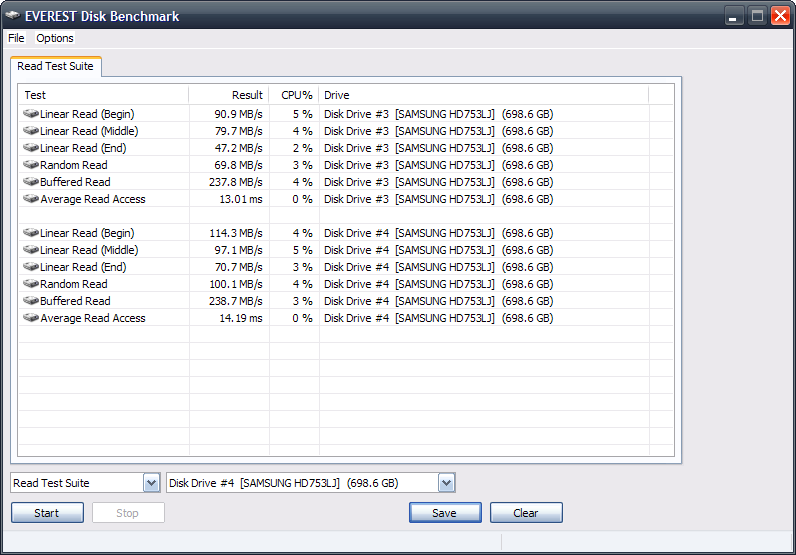Click Drive #4 Linear Read (End) label
The image size is (796, 555).
tap(83, 267)
